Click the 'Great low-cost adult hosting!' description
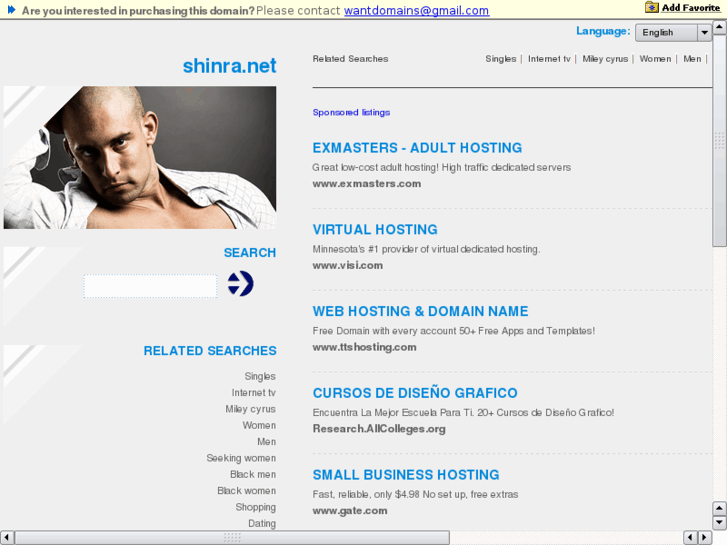Screen dimensions: 727x545 (x=441, y=167)
